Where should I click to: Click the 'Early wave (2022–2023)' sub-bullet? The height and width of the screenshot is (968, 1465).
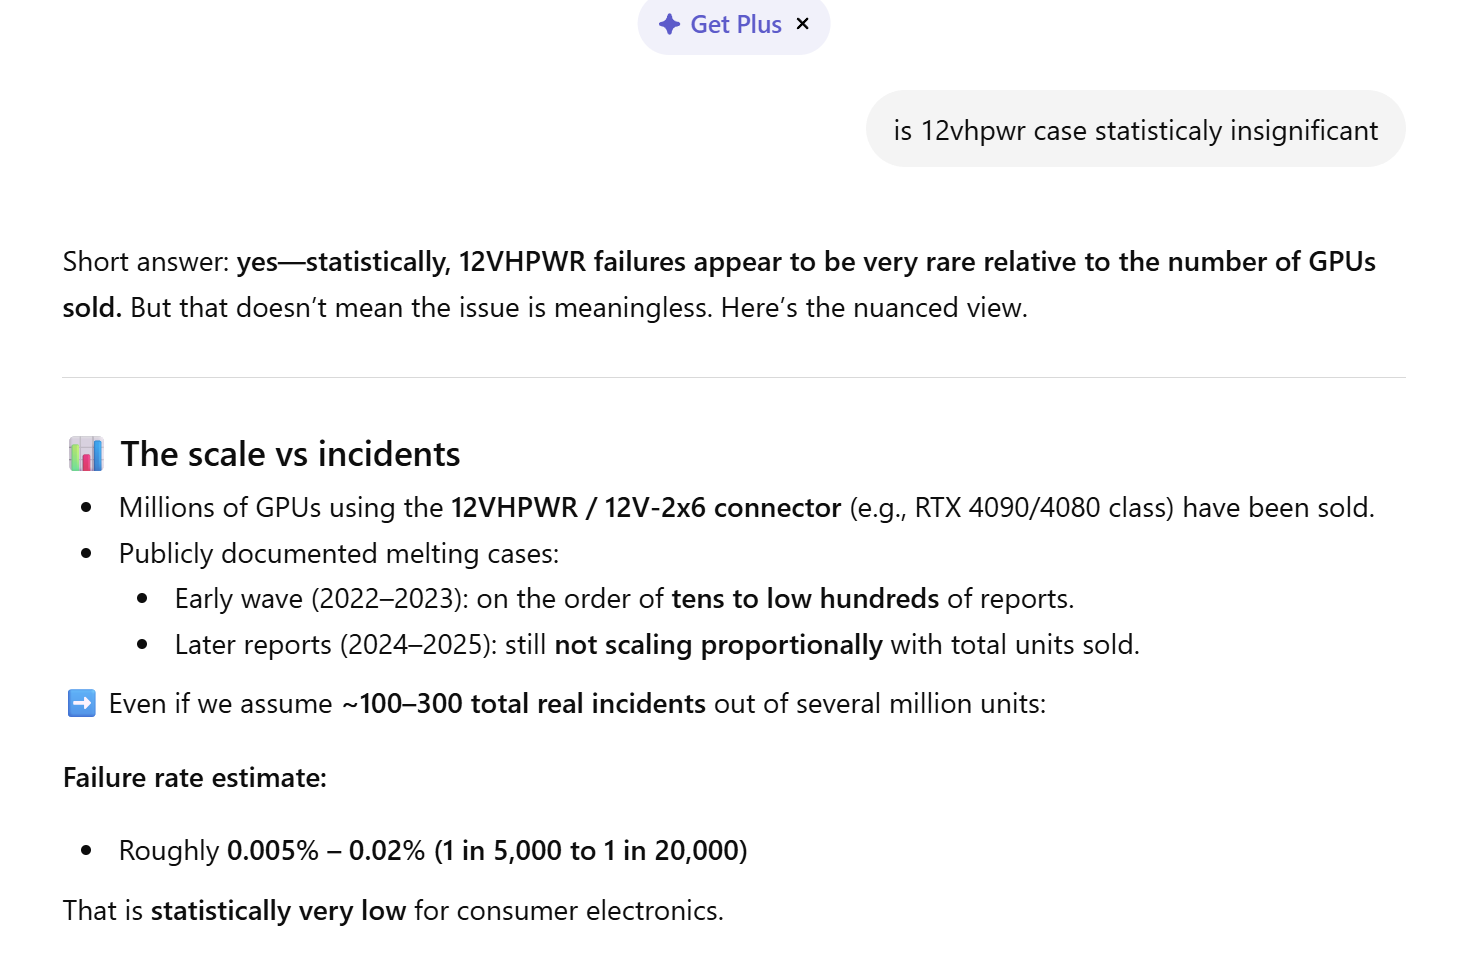315,599
